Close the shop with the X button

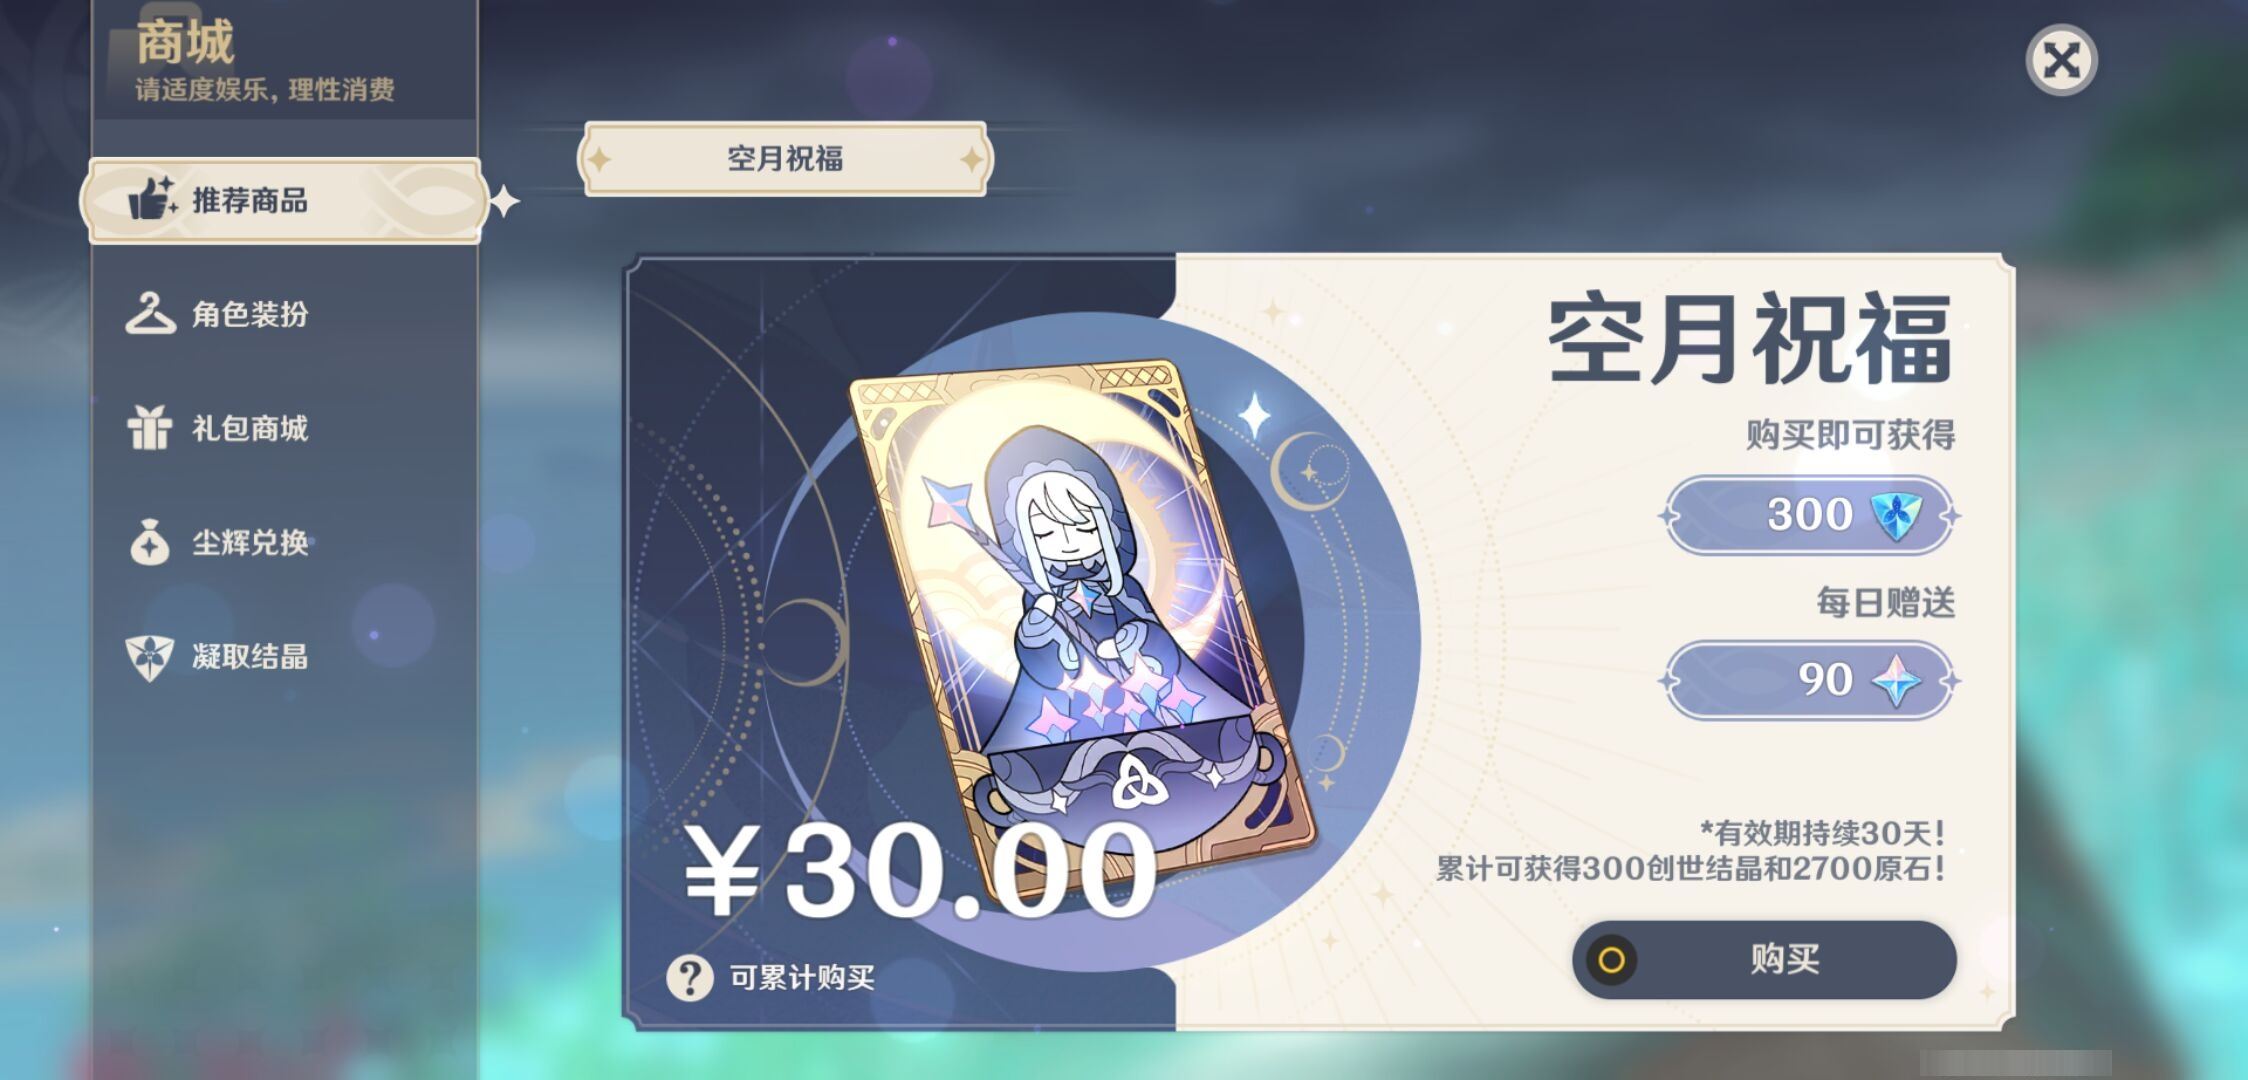pyautogui.click(x=2061, y=60)
